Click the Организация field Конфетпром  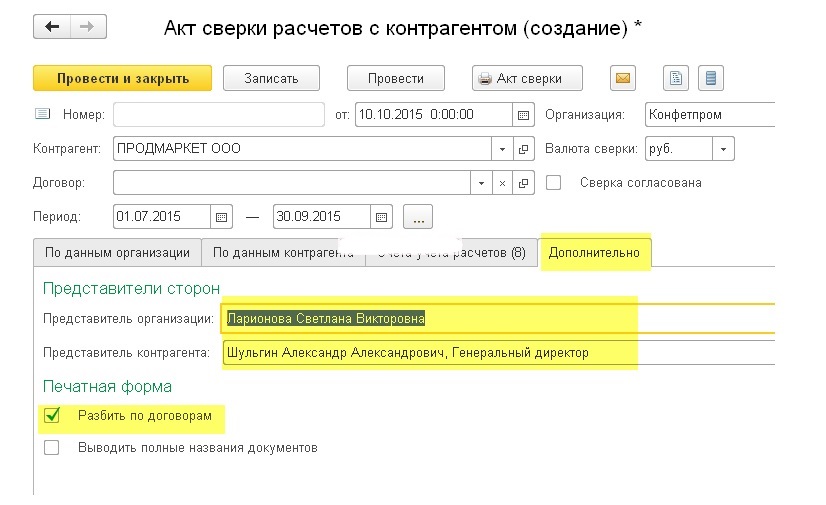tap(710, 115)
